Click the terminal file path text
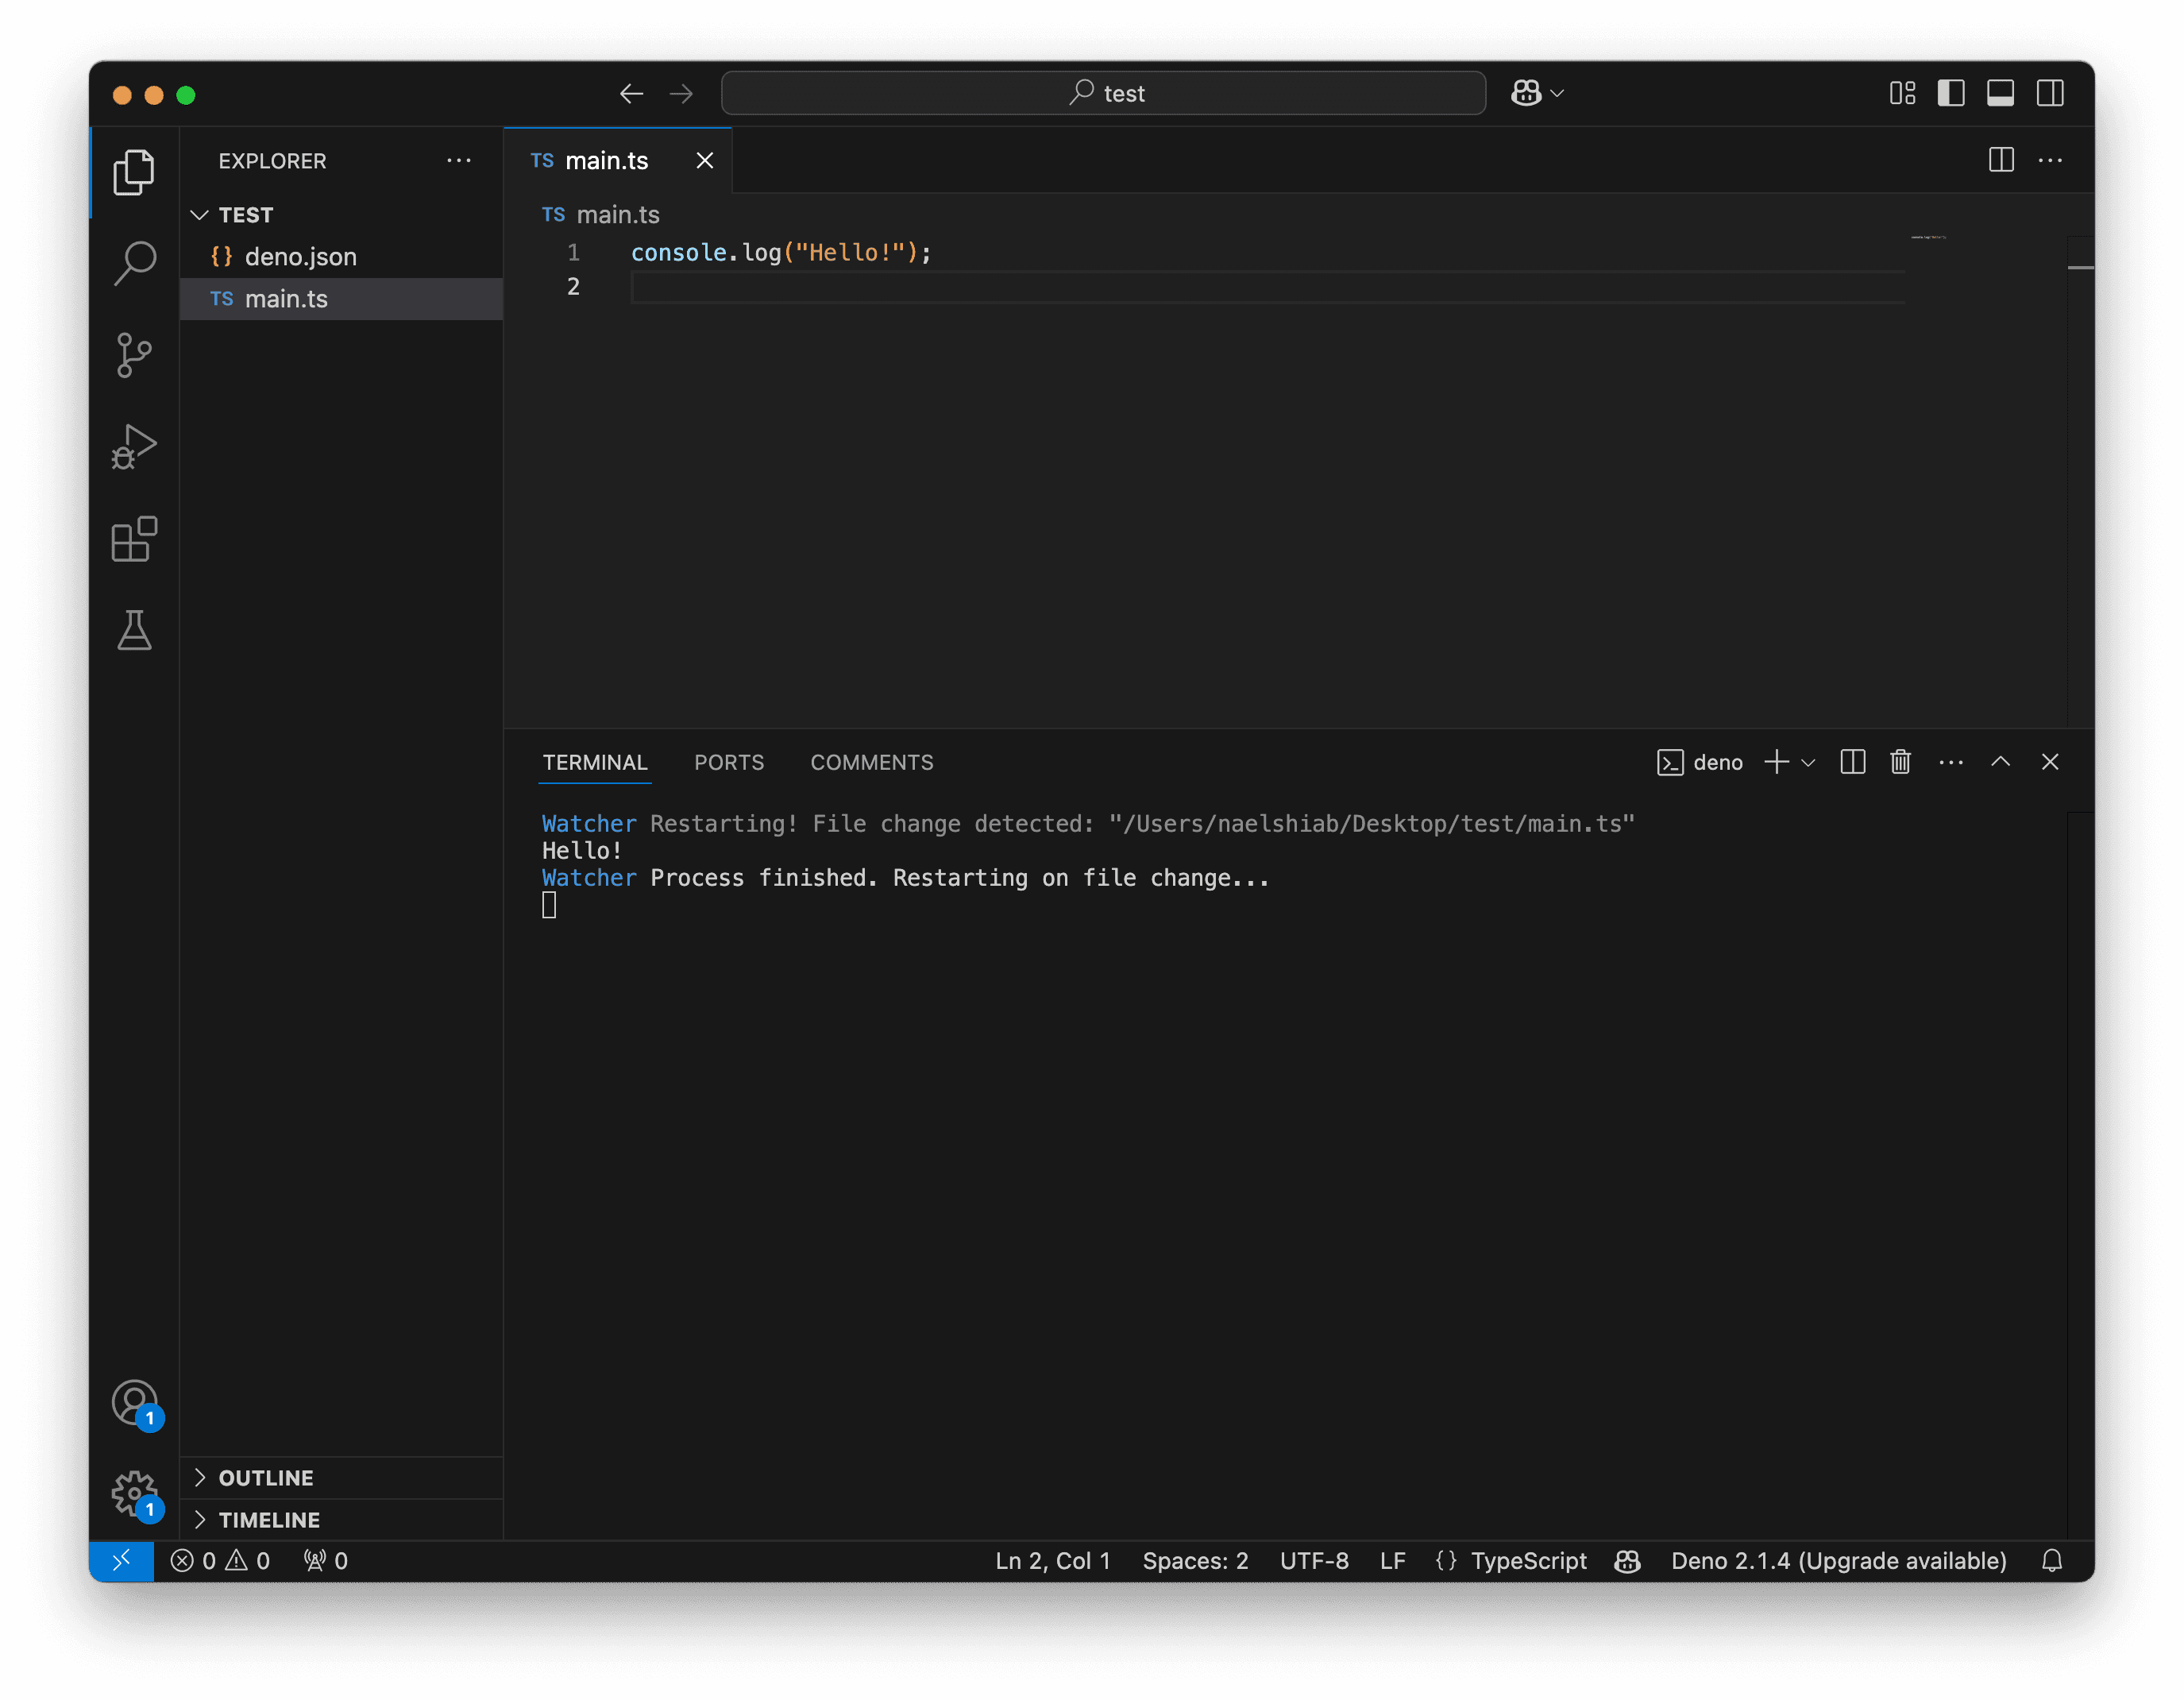The height and width of the screenshot is (1700, 2184). (x=1371, y=823)
